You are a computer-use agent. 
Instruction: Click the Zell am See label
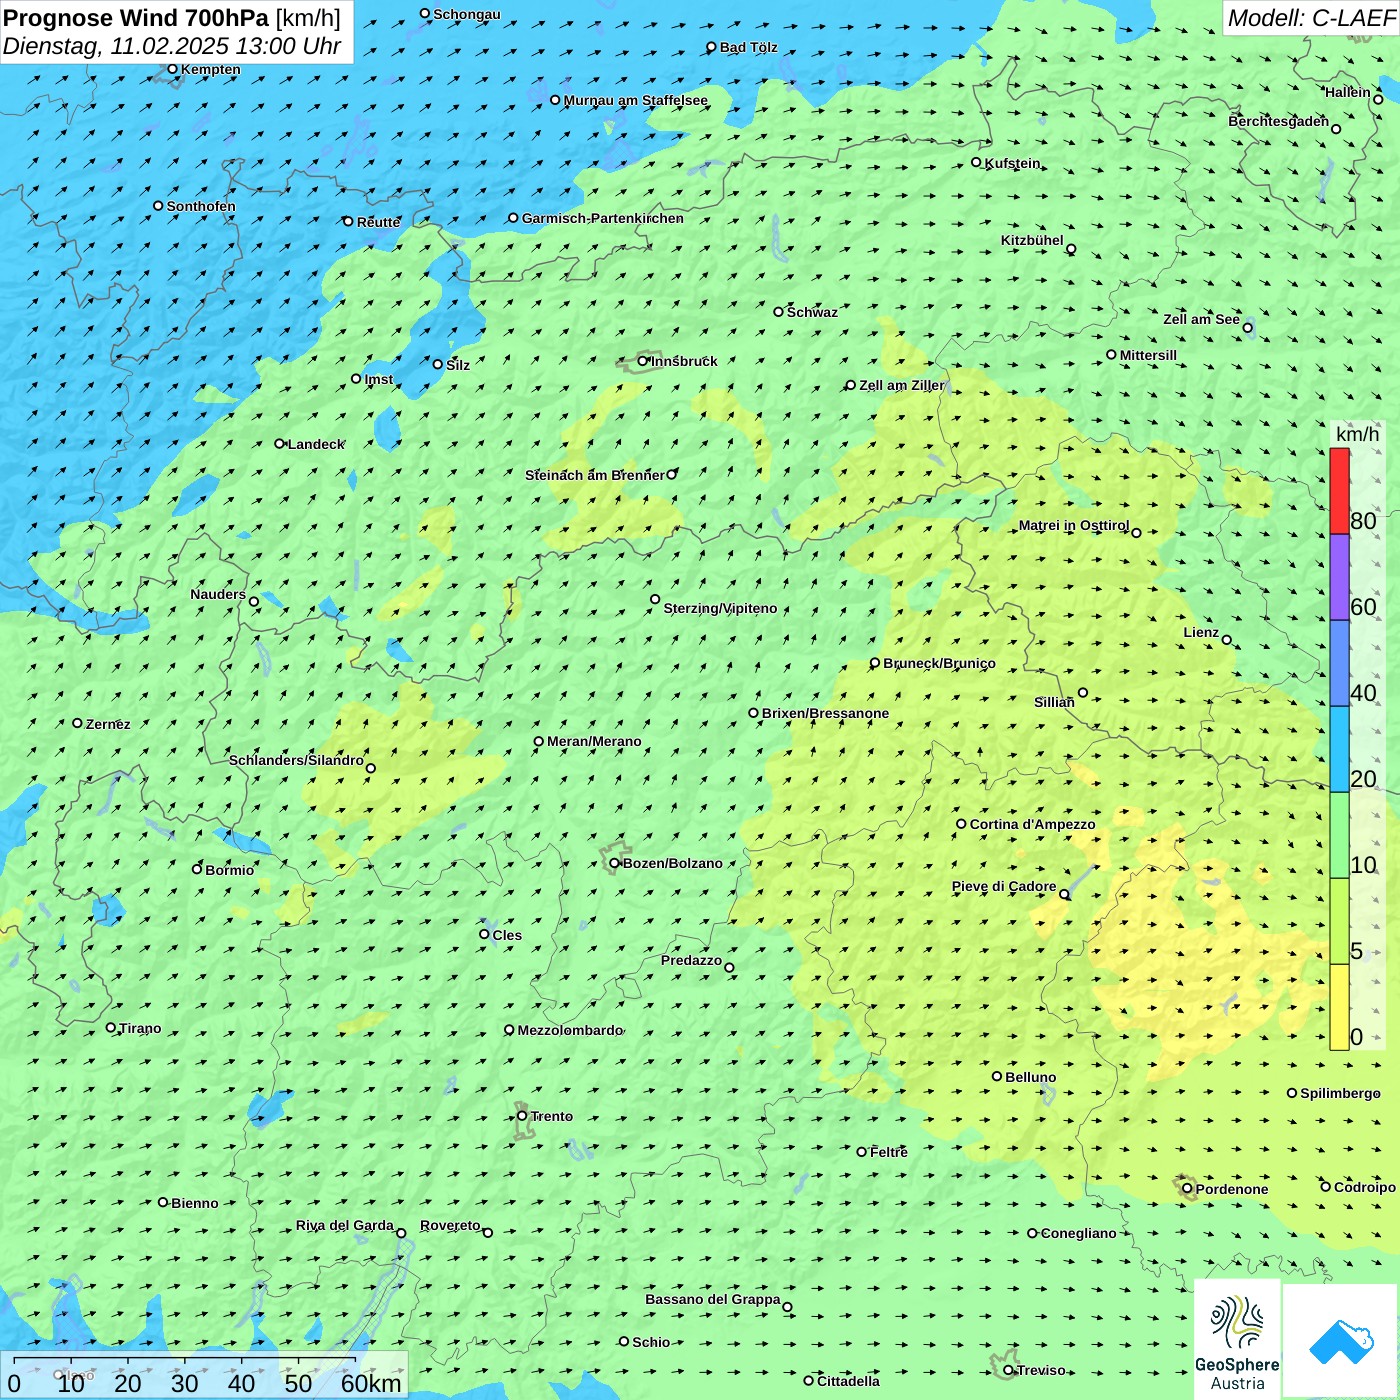(x=1201, y=319)
